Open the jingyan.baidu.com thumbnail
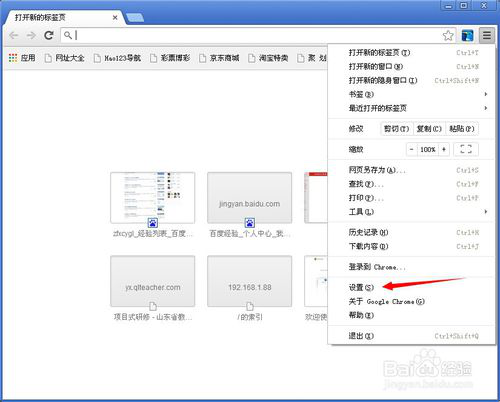The width and height of the screenshot is (500, 402). (250, 198)
